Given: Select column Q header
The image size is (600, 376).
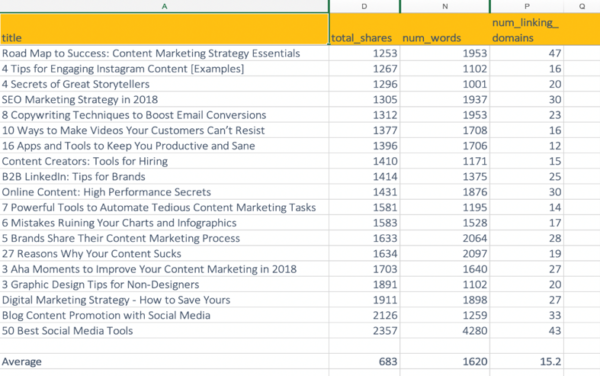Looking at the screenshot, I should point(582,6).
